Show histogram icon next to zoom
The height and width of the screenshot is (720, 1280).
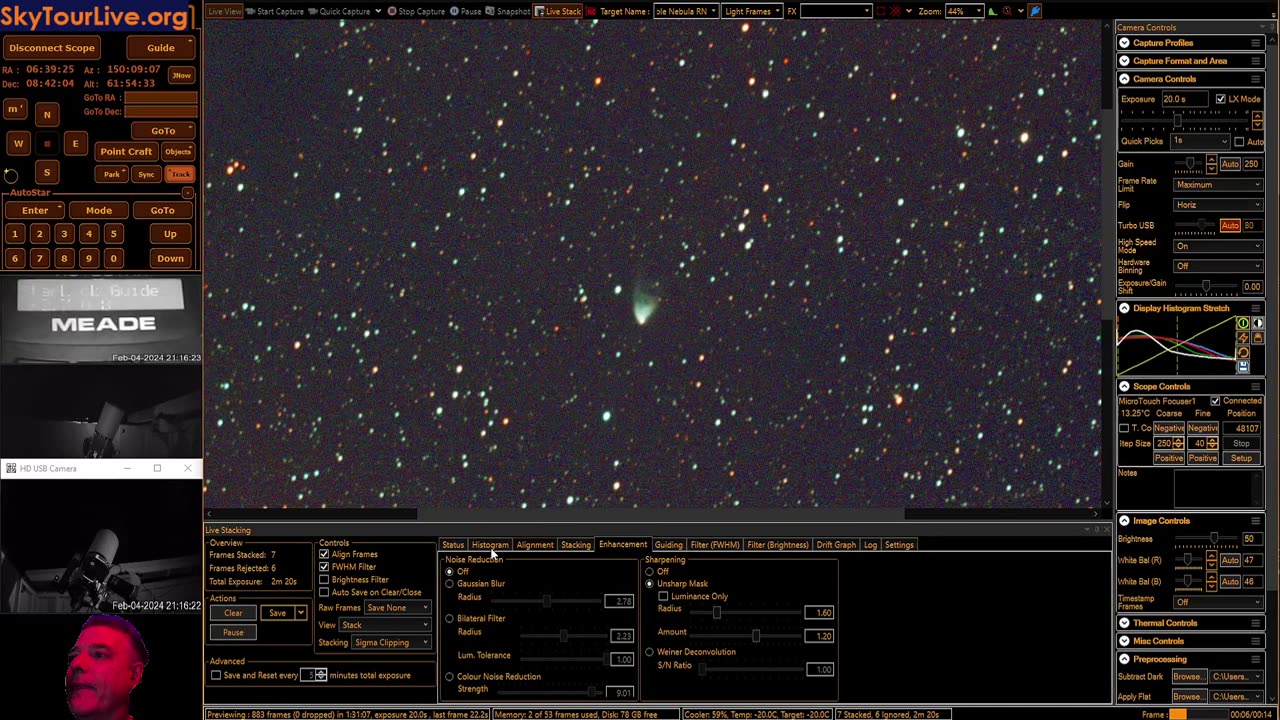pyautogui.click(x=993, y=11)
